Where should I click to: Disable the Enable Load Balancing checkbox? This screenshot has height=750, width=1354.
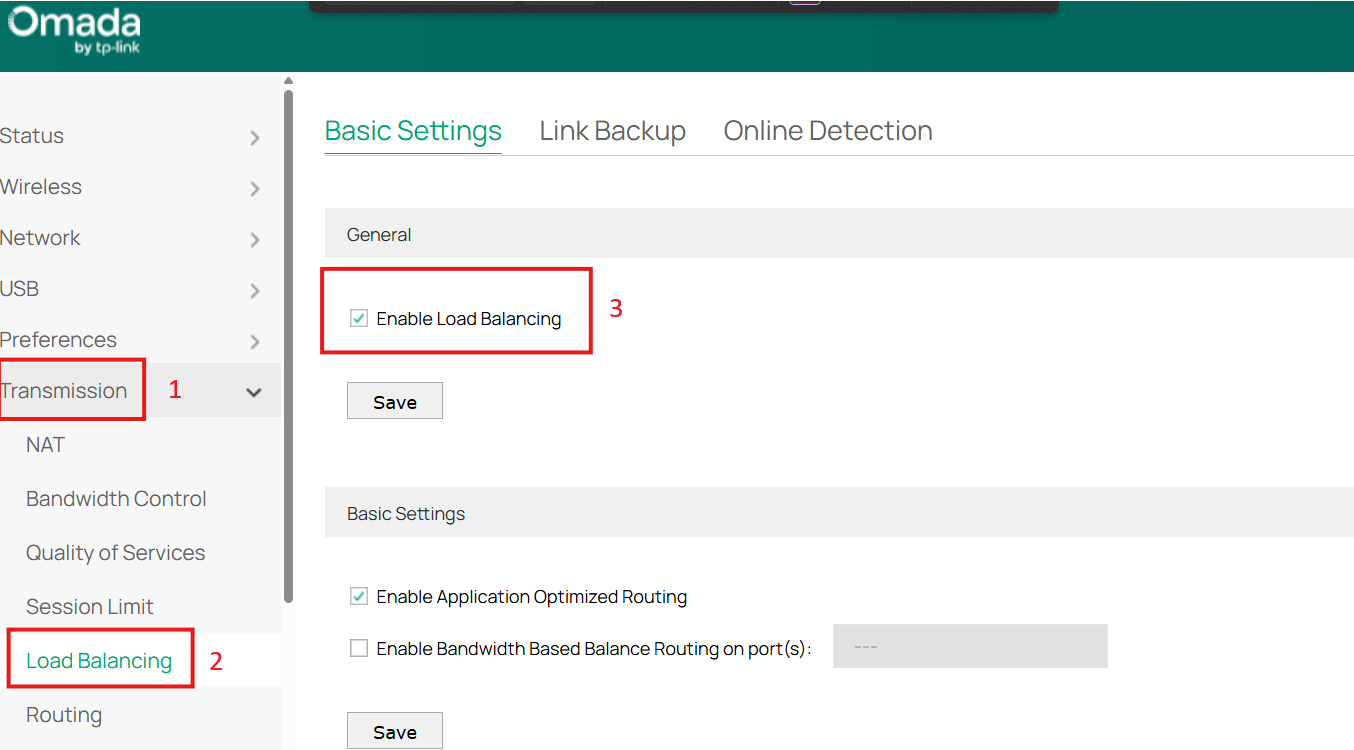(358, 318)
